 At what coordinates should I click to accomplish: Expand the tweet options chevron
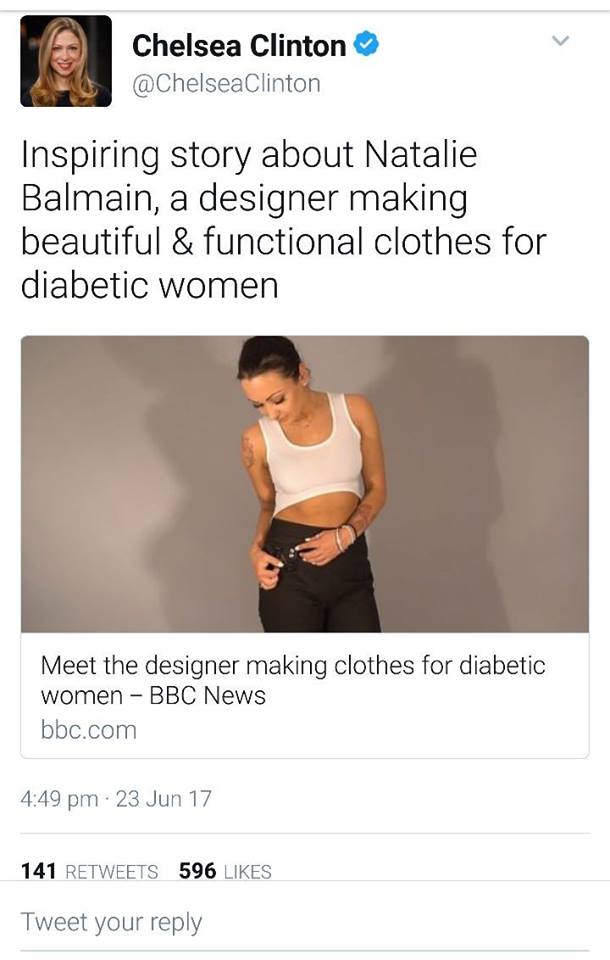pos(560,41)
